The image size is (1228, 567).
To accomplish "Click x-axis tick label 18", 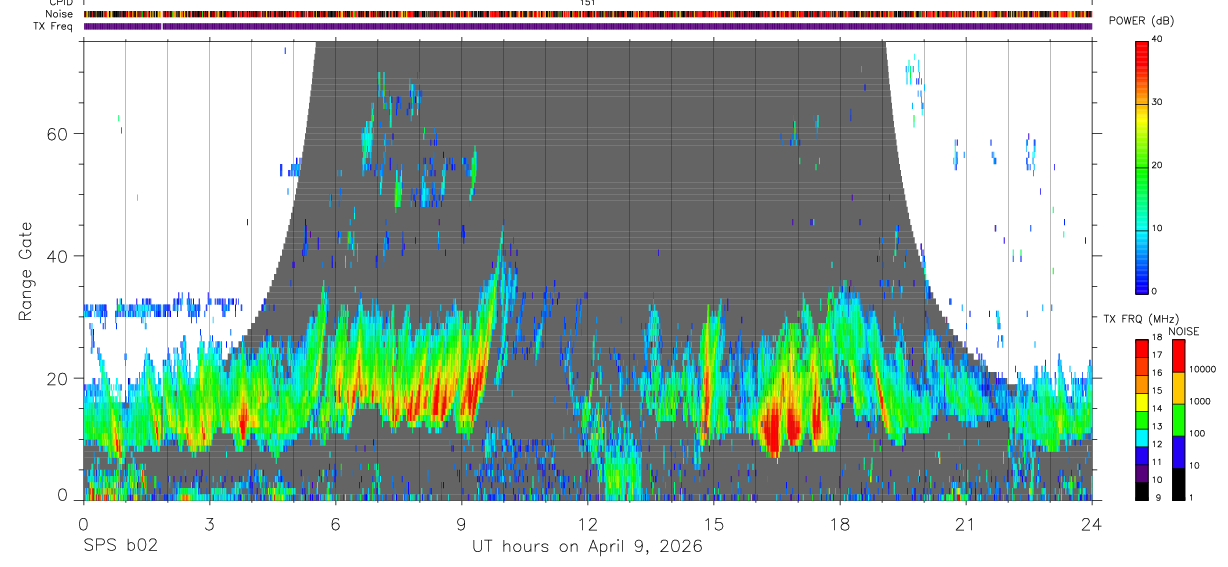I will [840, 524].
